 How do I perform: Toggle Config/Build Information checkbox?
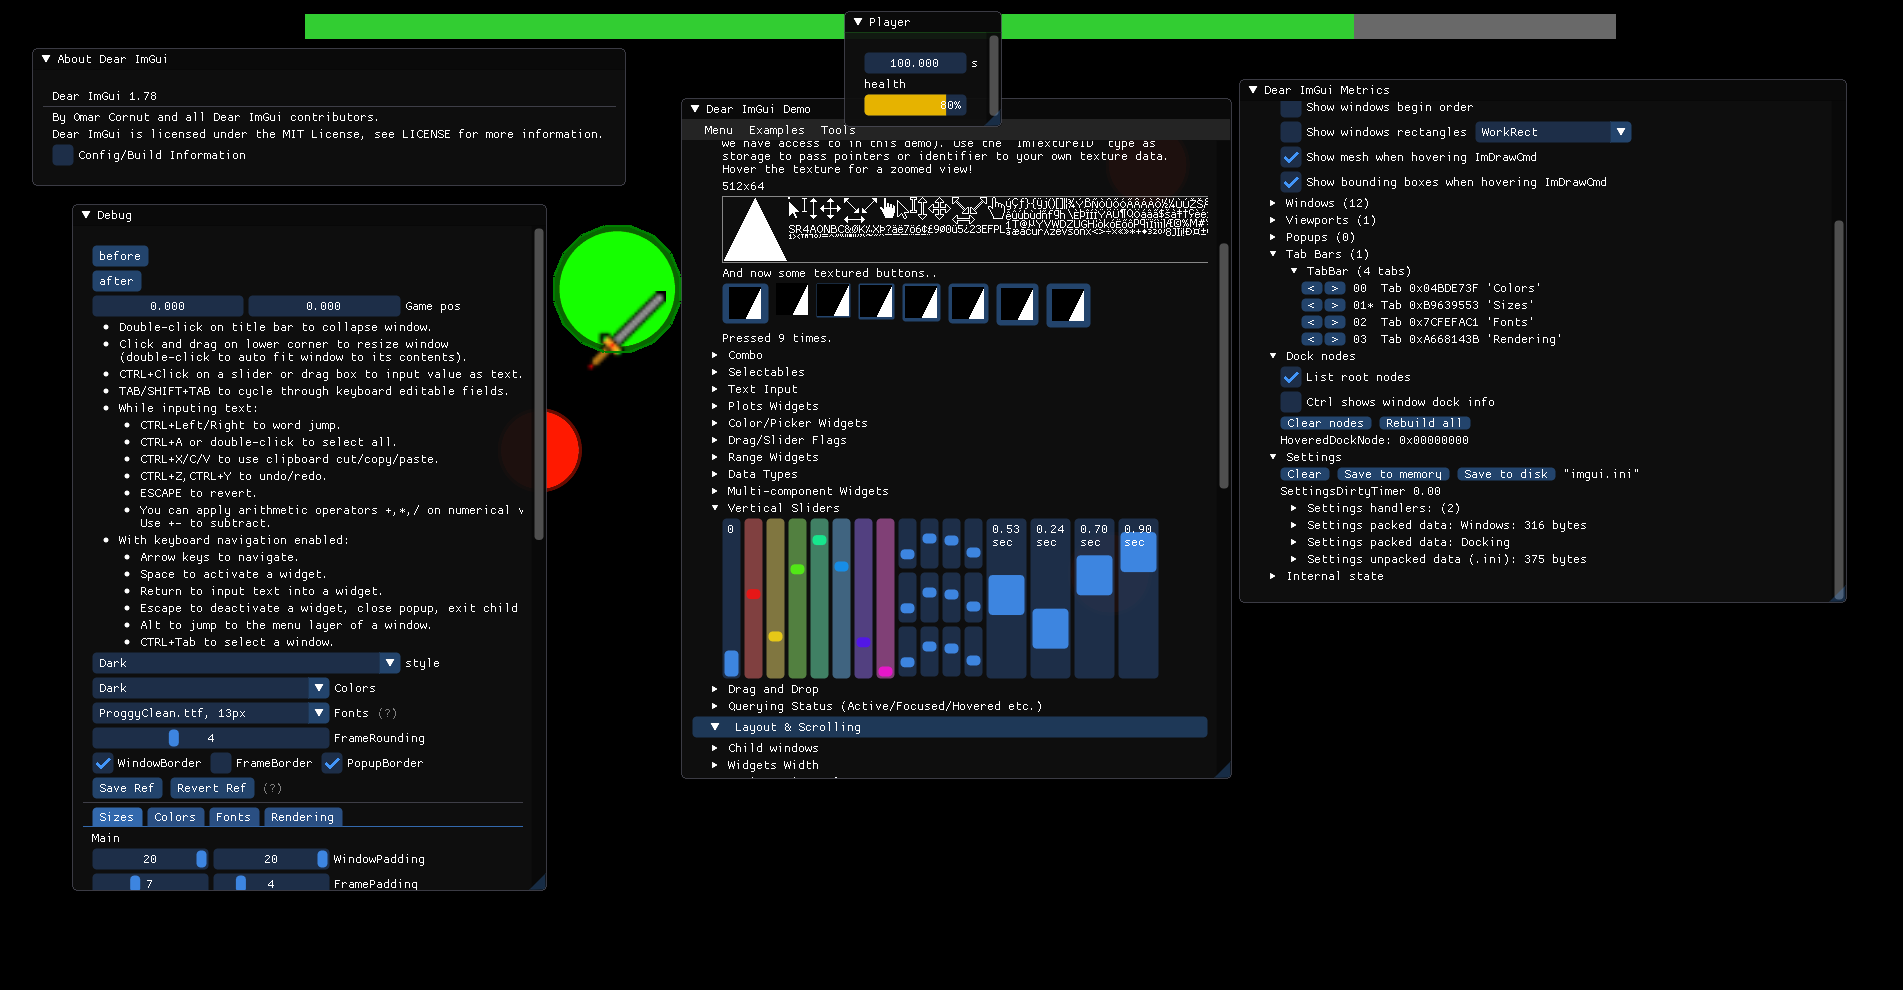(x=63, y=155)
